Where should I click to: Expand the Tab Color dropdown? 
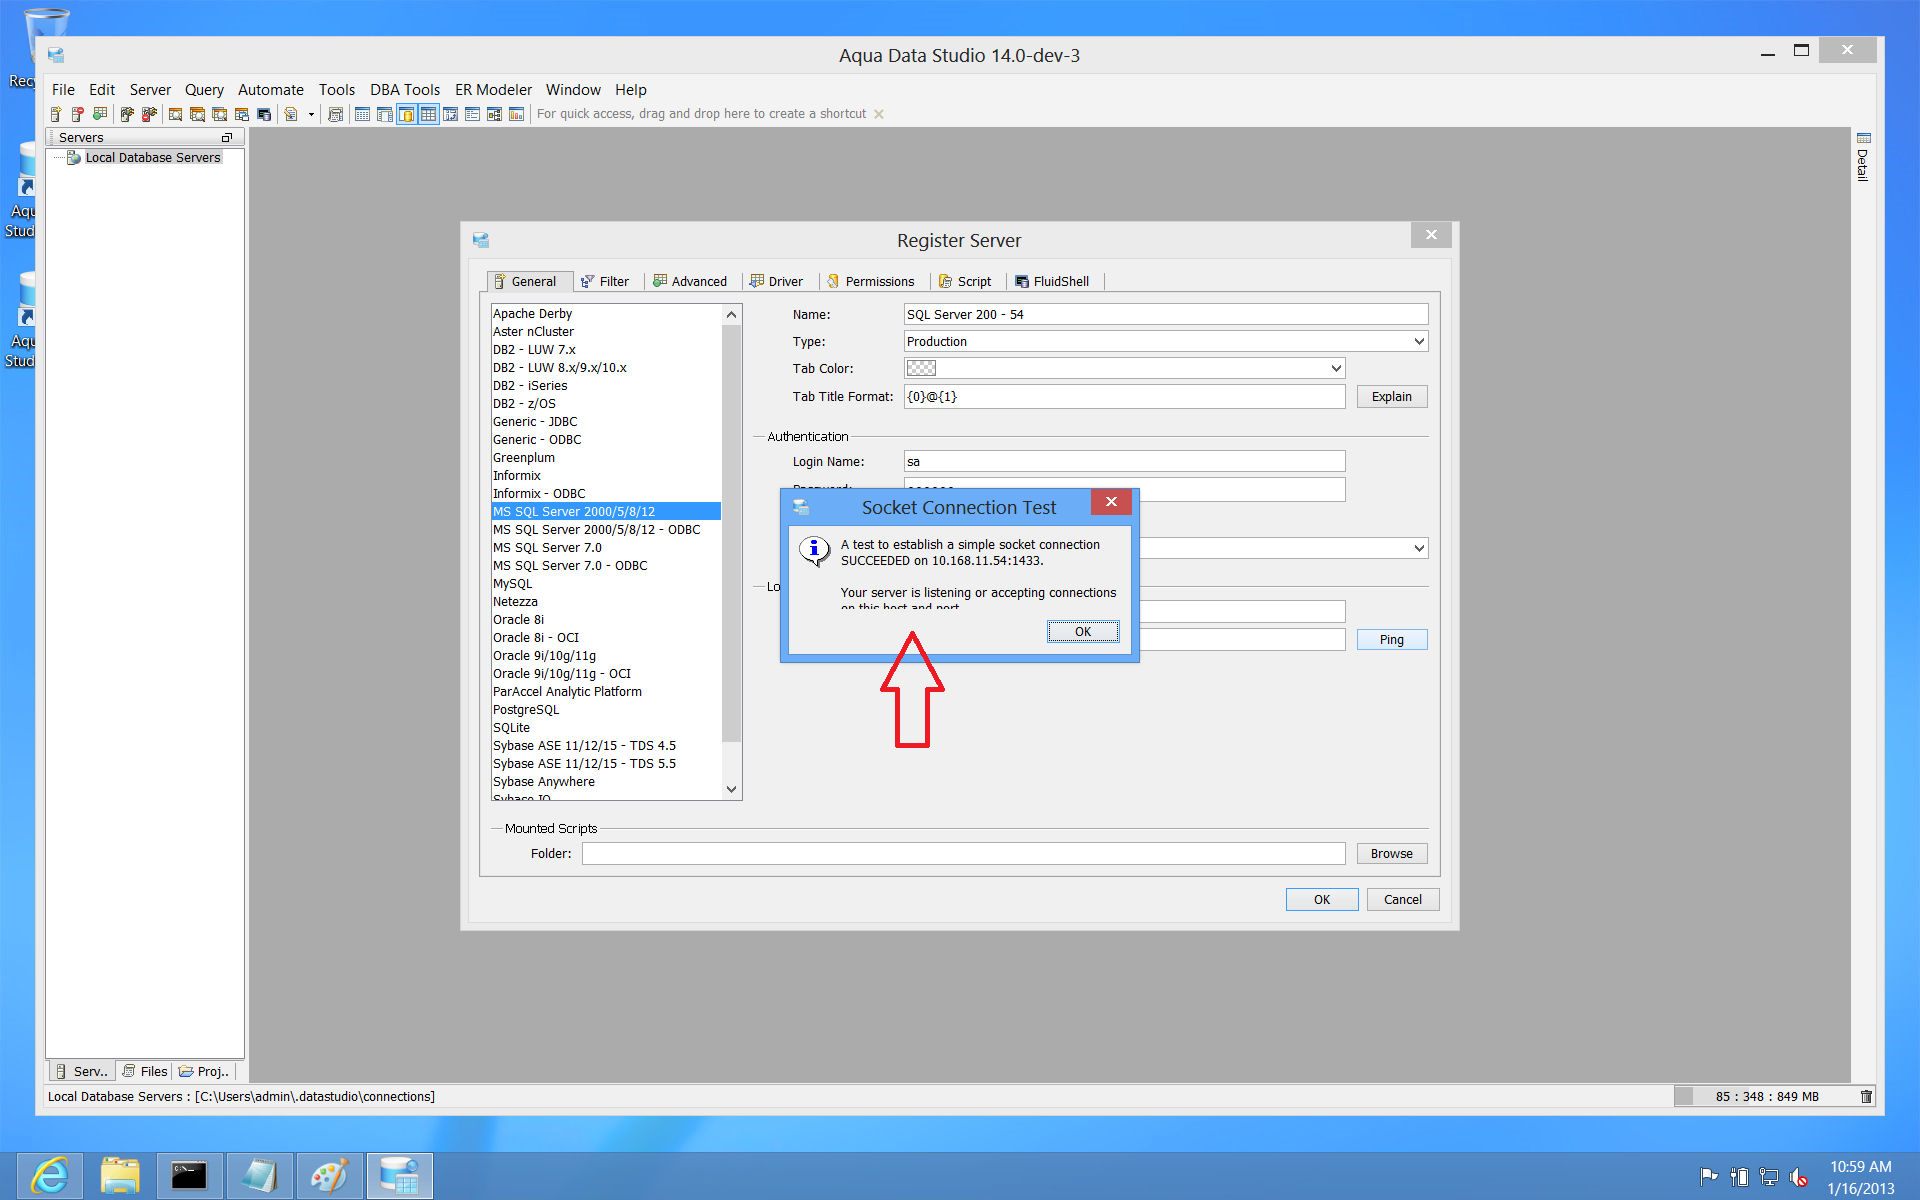pos(1335,369)
